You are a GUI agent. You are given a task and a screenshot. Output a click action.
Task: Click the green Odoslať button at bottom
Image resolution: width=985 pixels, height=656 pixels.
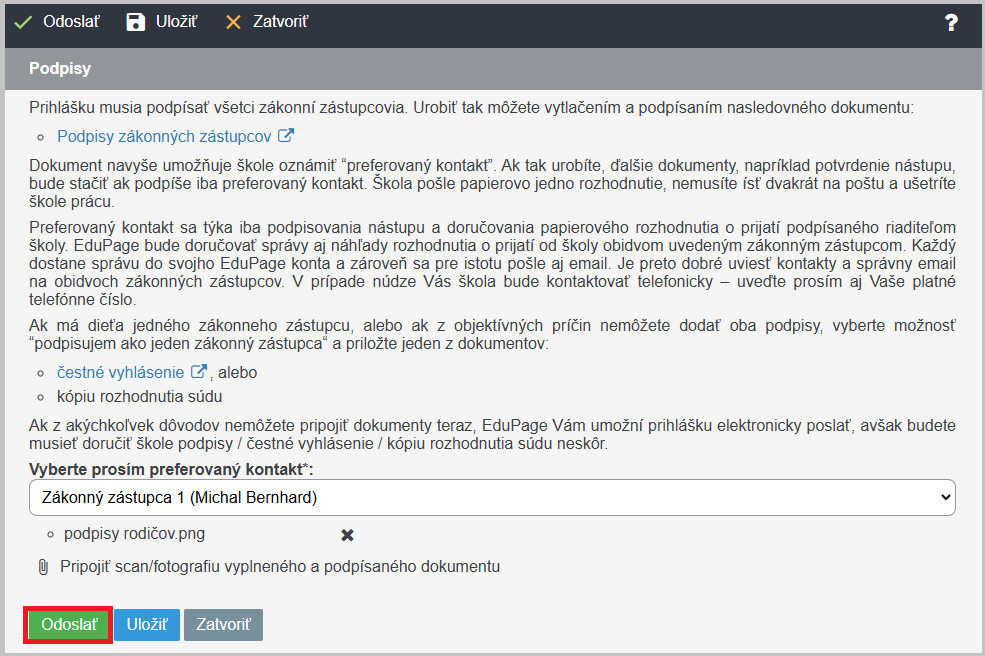click(69, 625)
